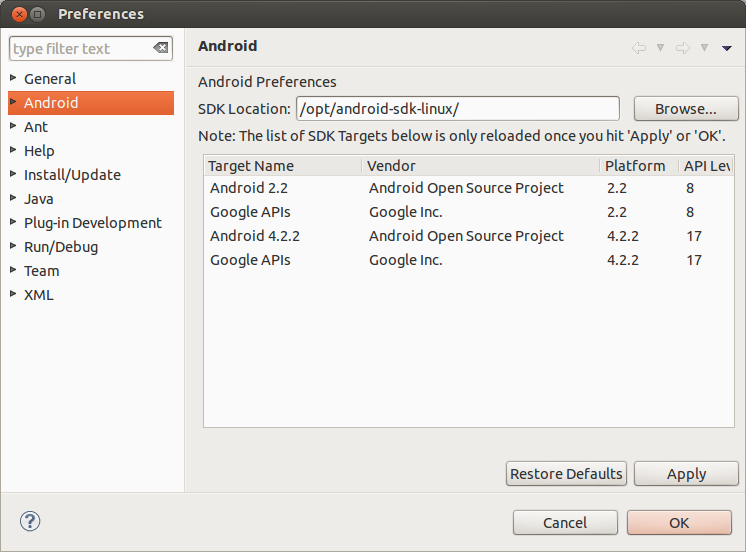Open the help question mark icon

click(x=30, y=521)
